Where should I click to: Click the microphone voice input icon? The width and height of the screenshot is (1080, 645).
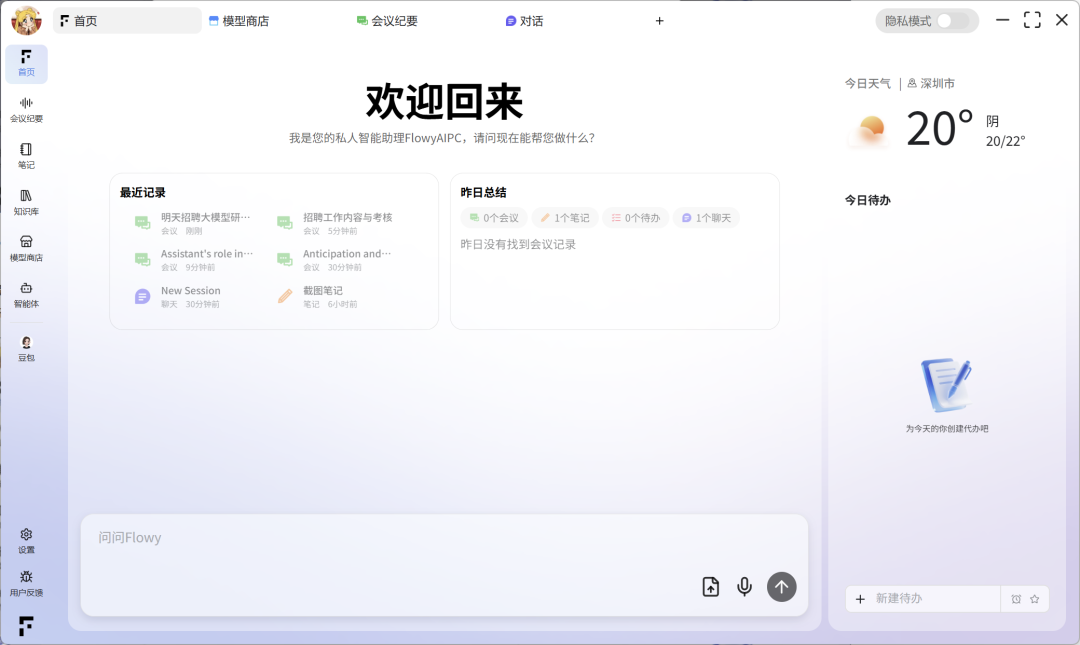[744, 587]
